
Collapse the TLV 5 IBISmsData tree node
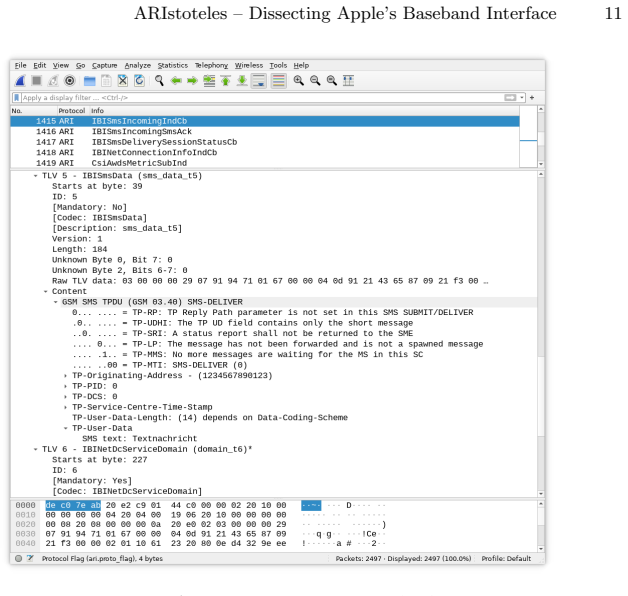point(35,176)
